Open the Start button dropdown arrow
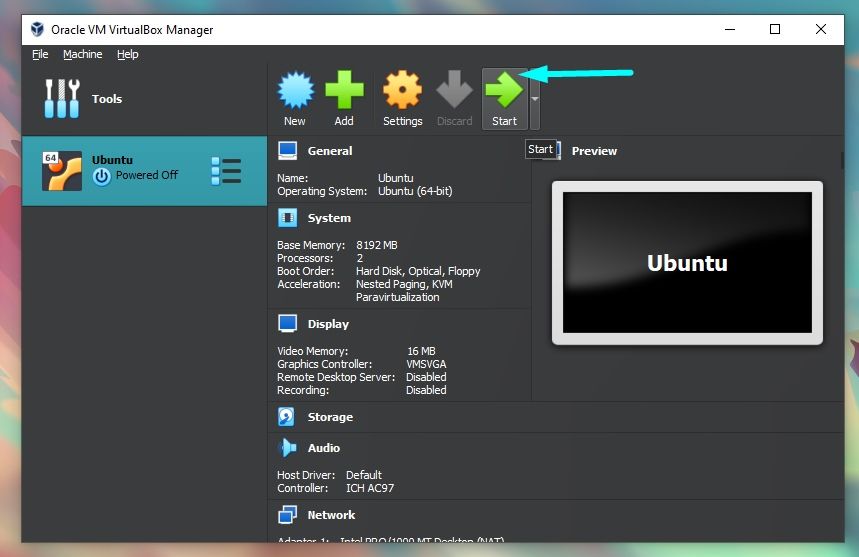The width and height of the screenshot is (859, 557). point(535,99)
